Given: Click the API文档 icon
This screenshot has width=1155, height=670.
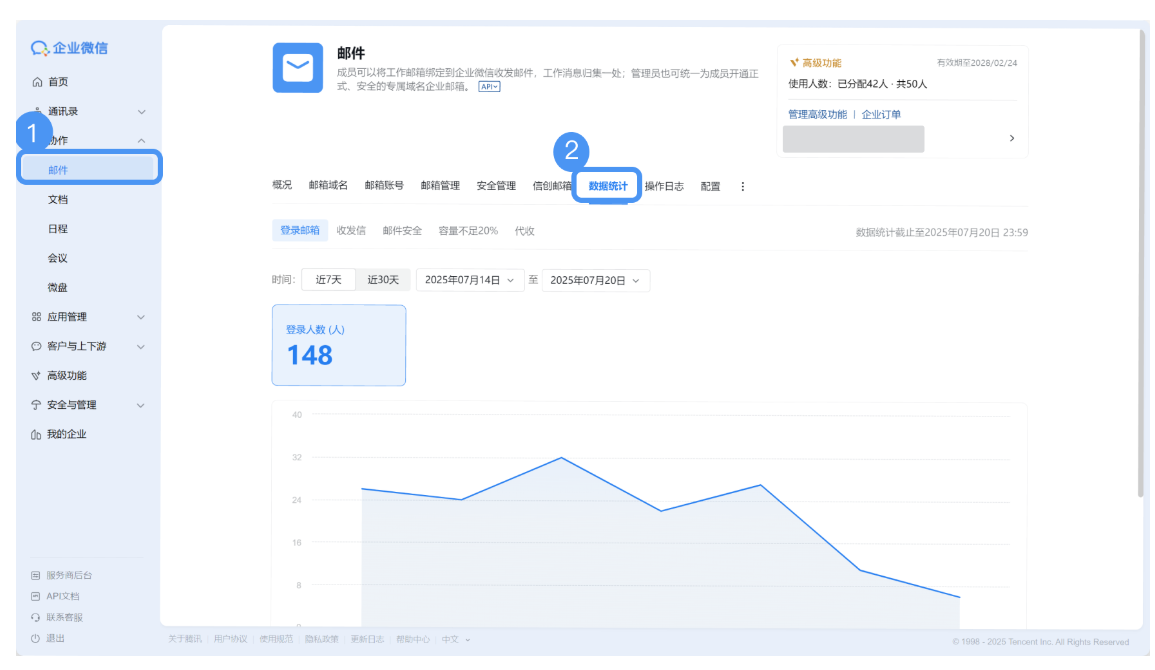Looking at the screenshot, I should tap(35, 596).
